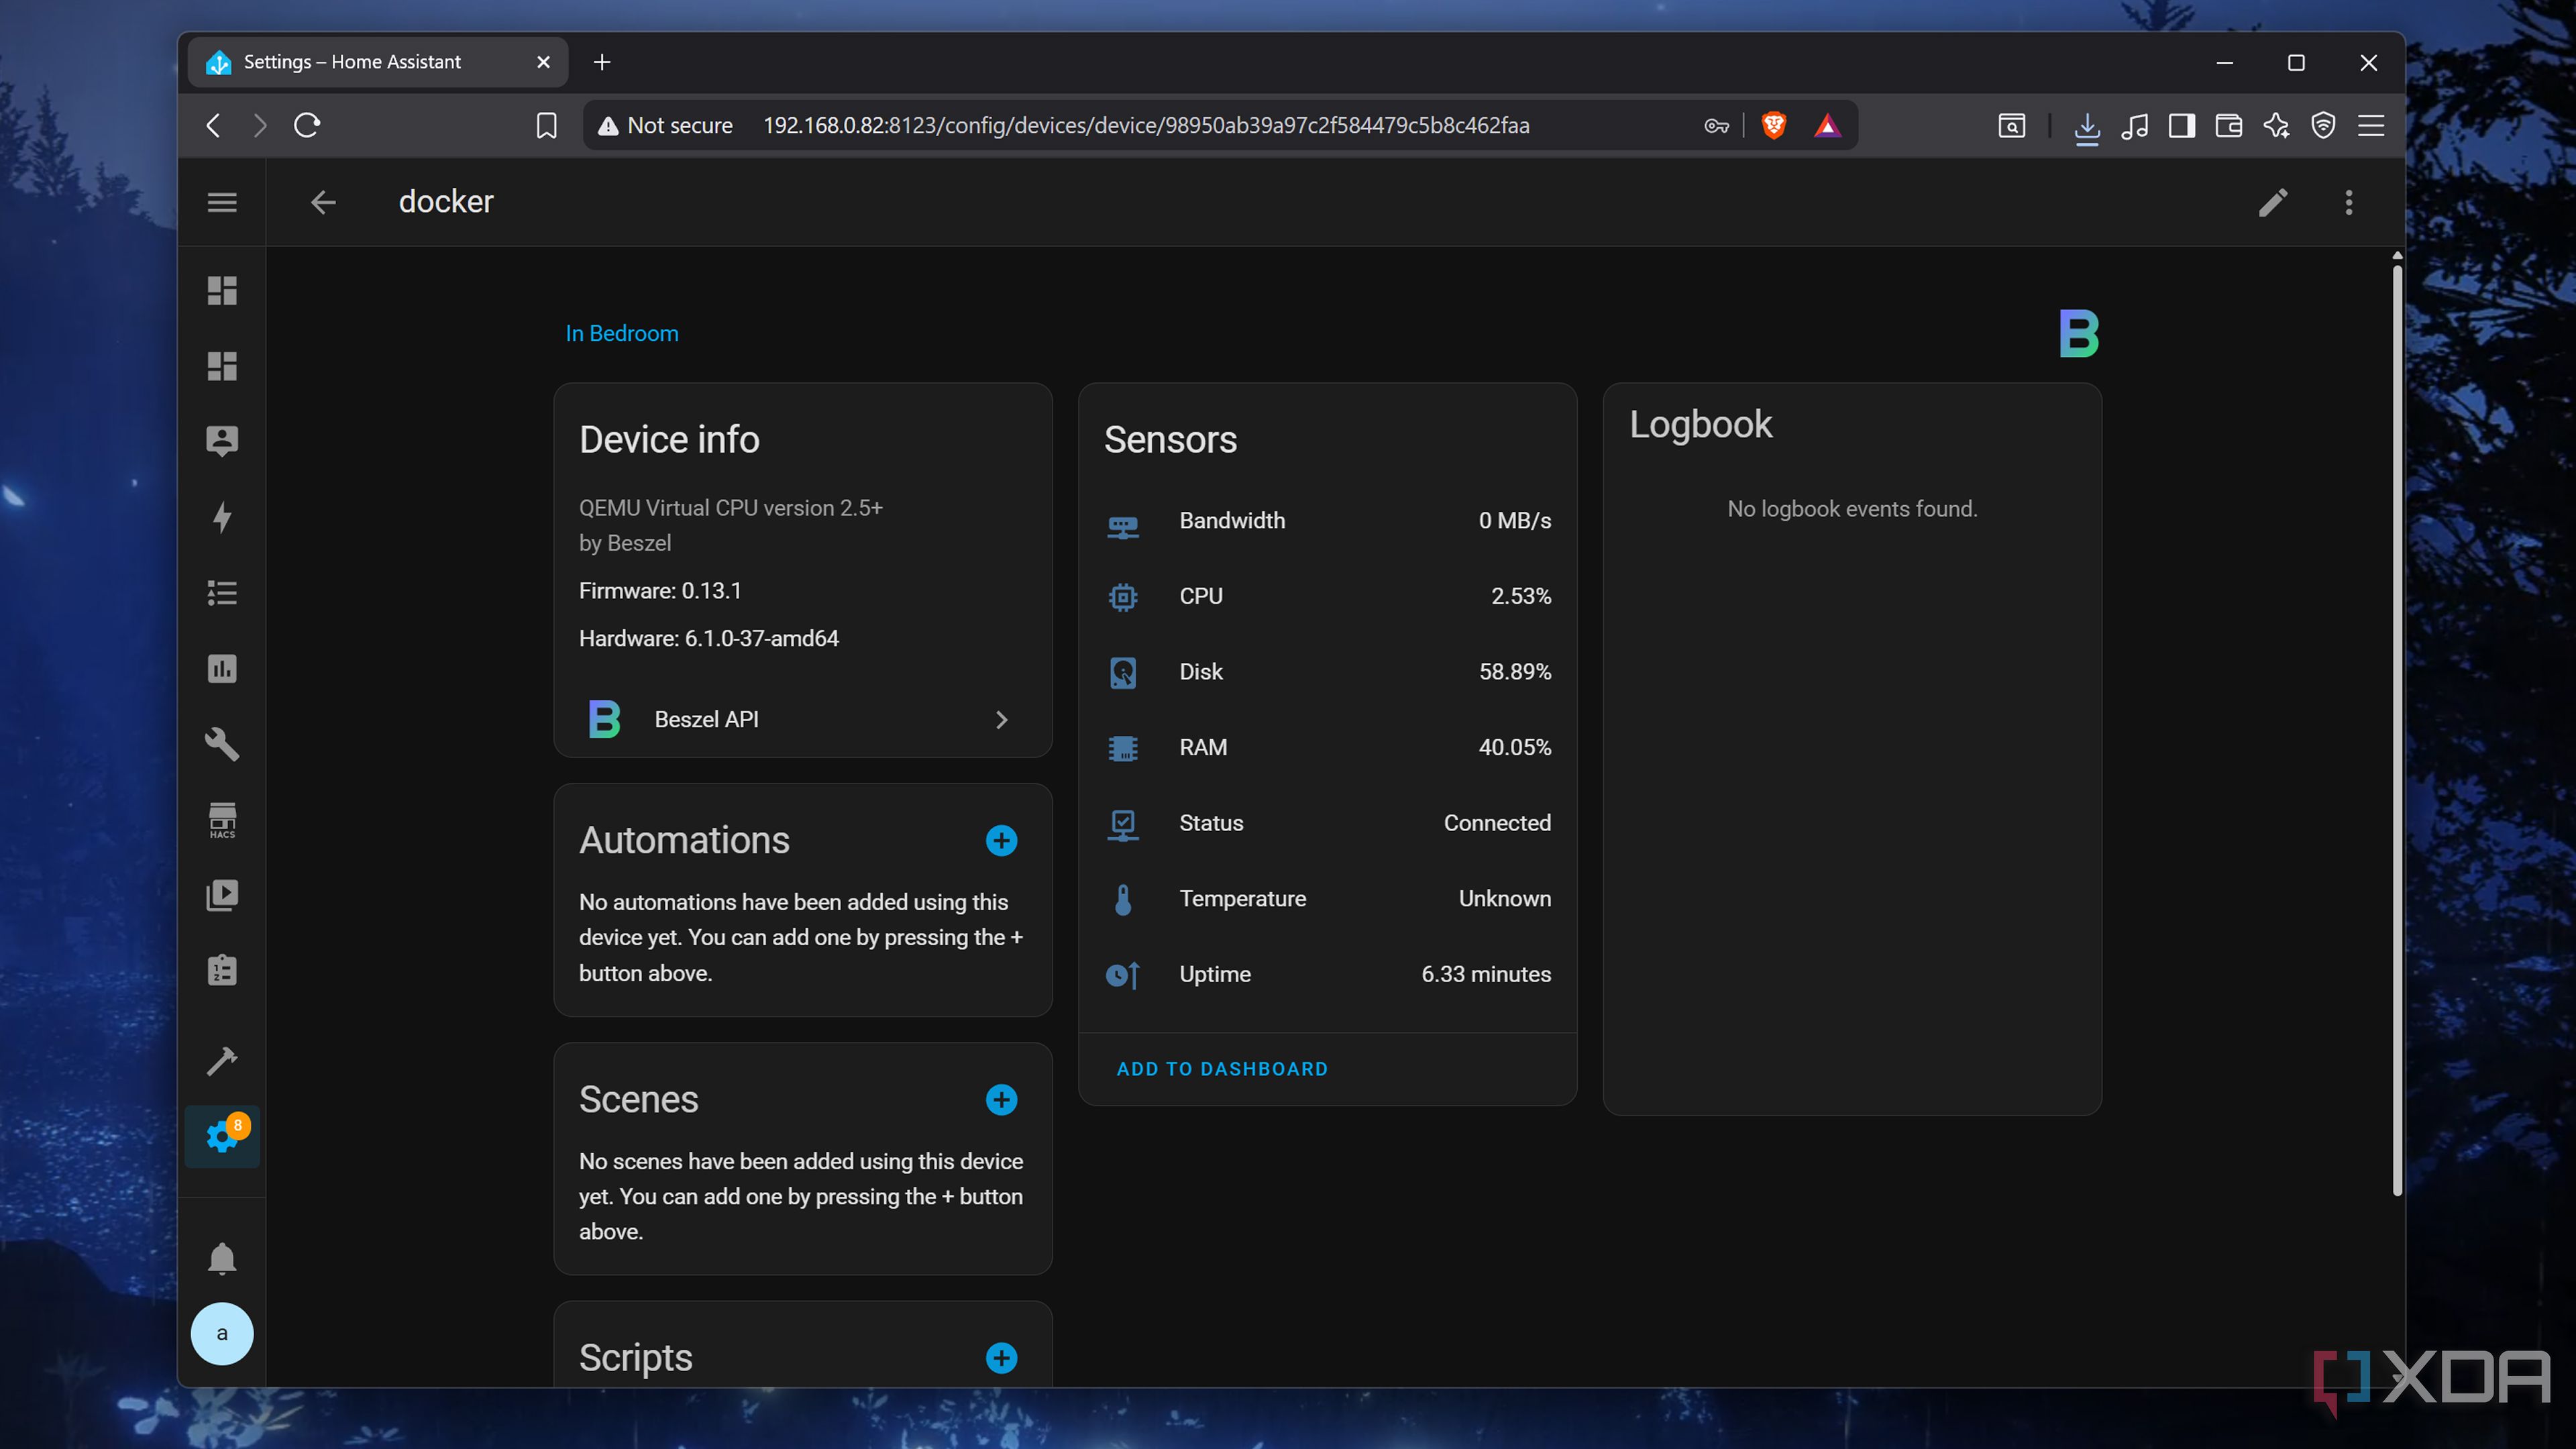
Task: Open the Map person-pin sidebar icon
Action: point(222,441)
